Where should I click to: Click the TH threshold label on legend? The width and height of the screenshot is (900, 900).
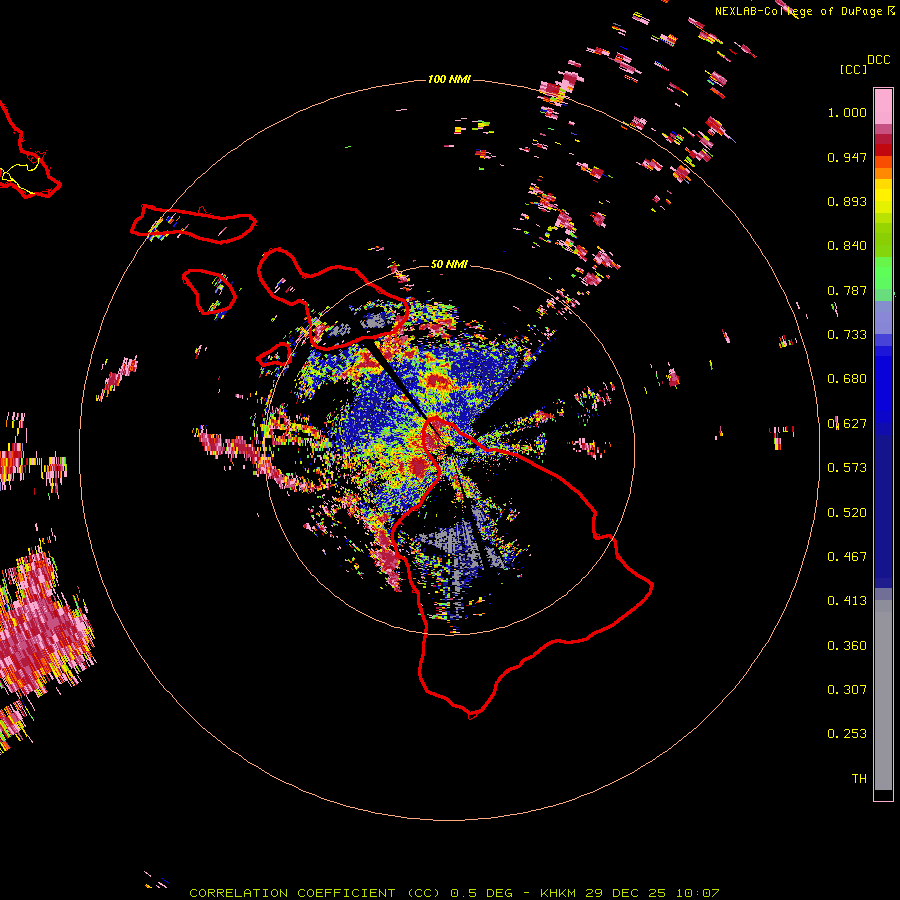[859, 779]
